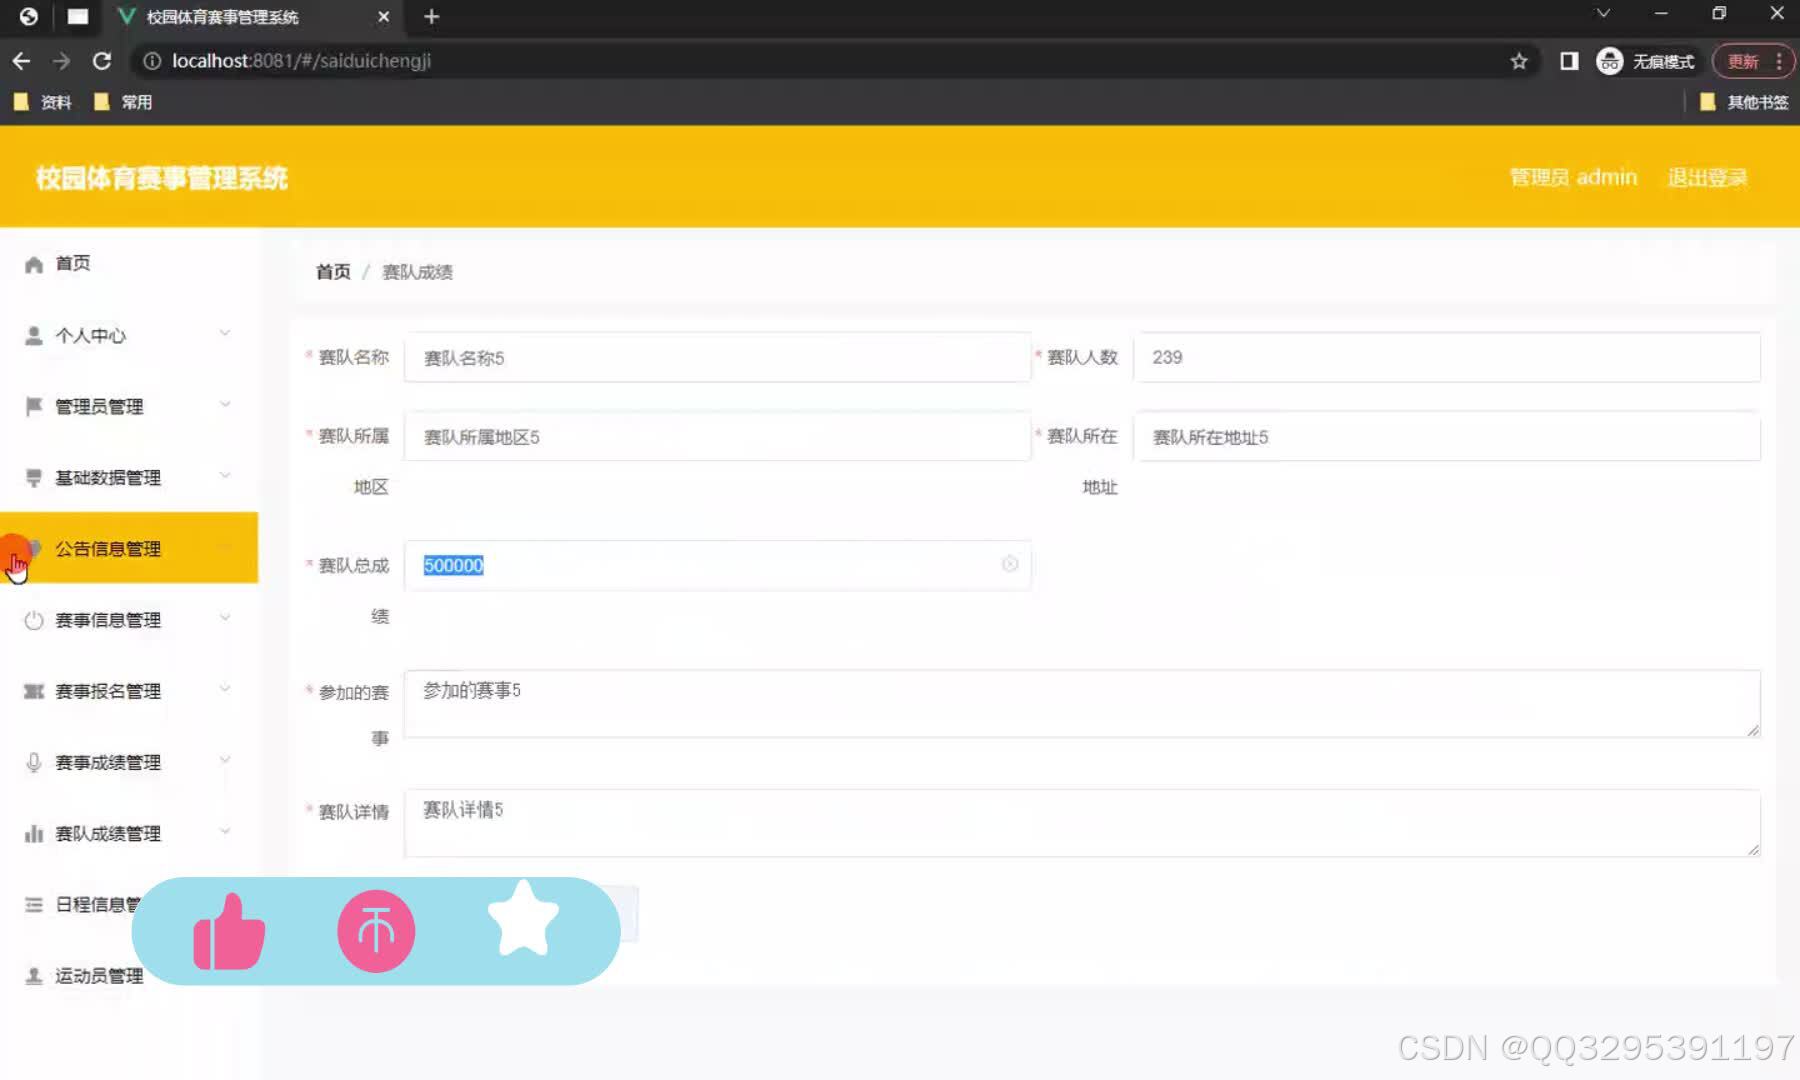Expand the 赛事信息管理 menu chevron
This screenshot has height=1080, width=1800.
225,617
